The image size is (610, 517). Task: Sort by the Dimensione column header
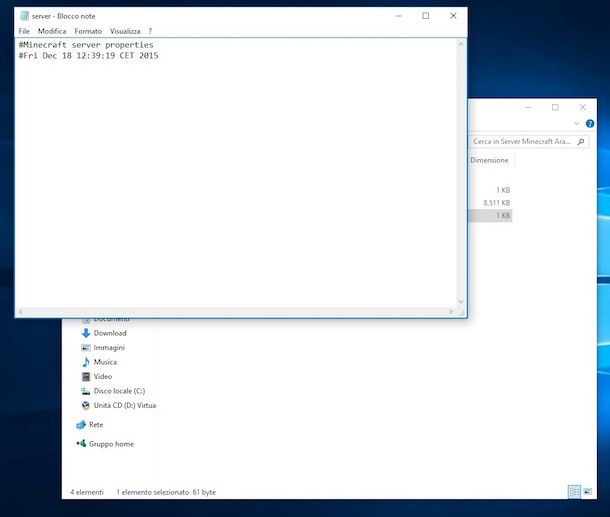[489, 160]
